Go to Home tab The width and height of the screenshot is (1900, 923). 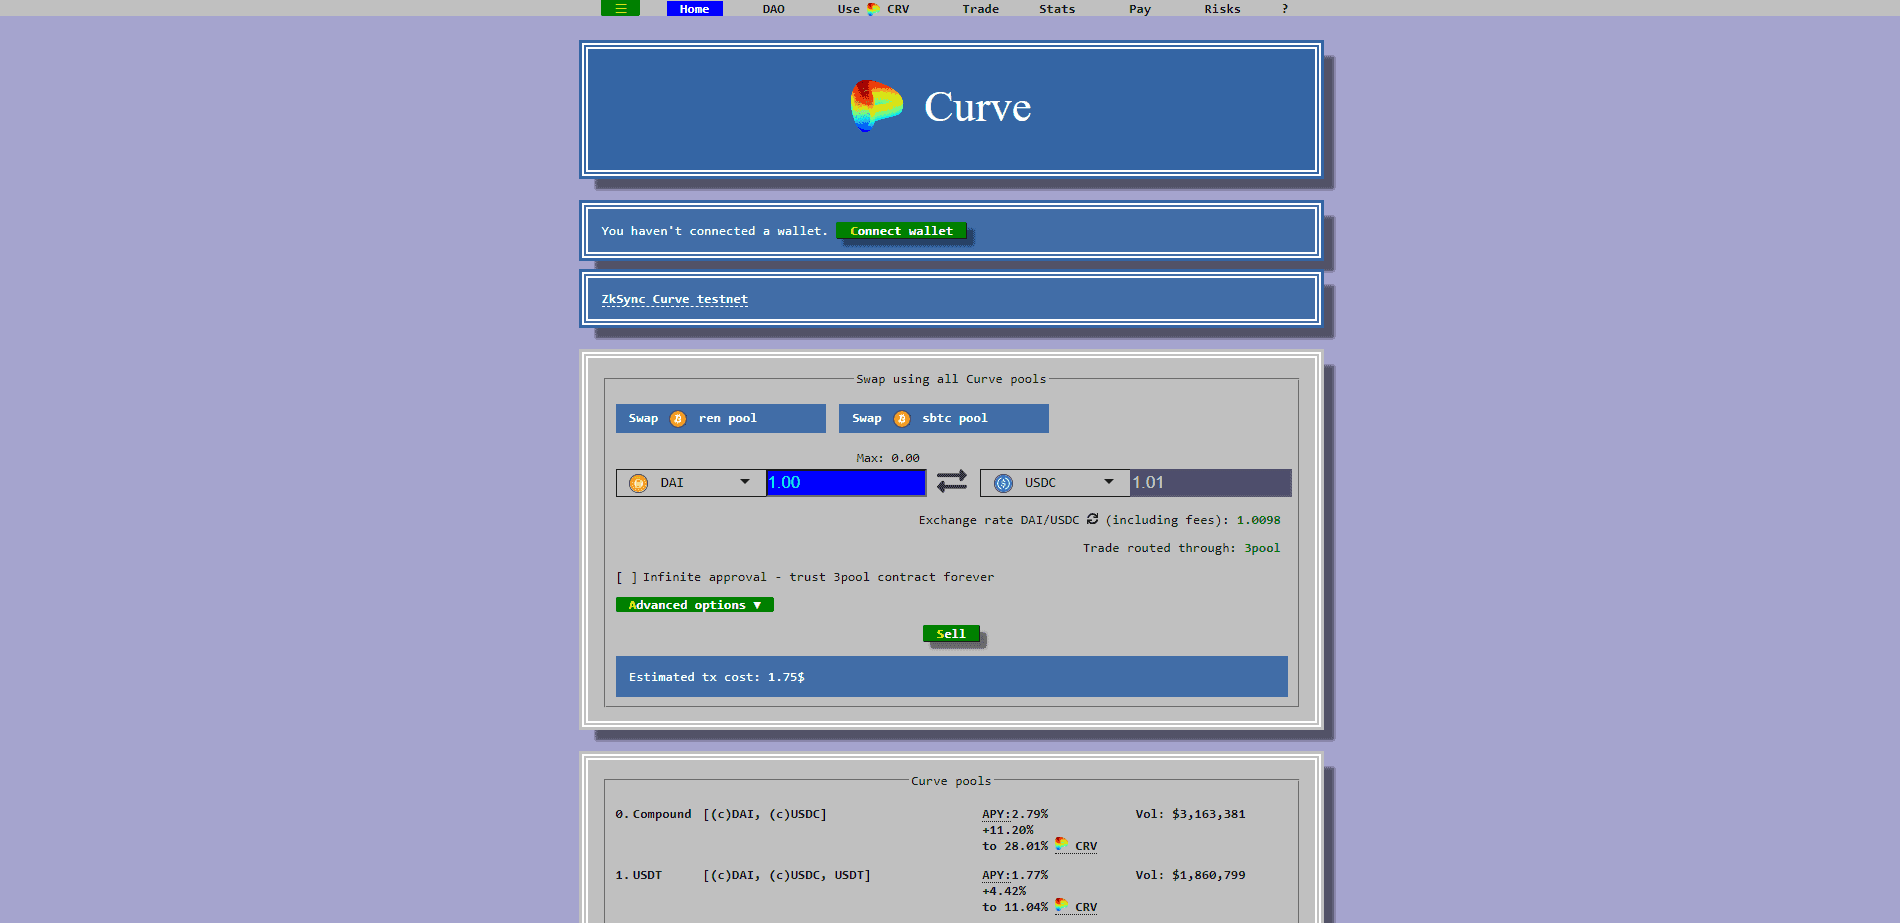tap(694, 9)
